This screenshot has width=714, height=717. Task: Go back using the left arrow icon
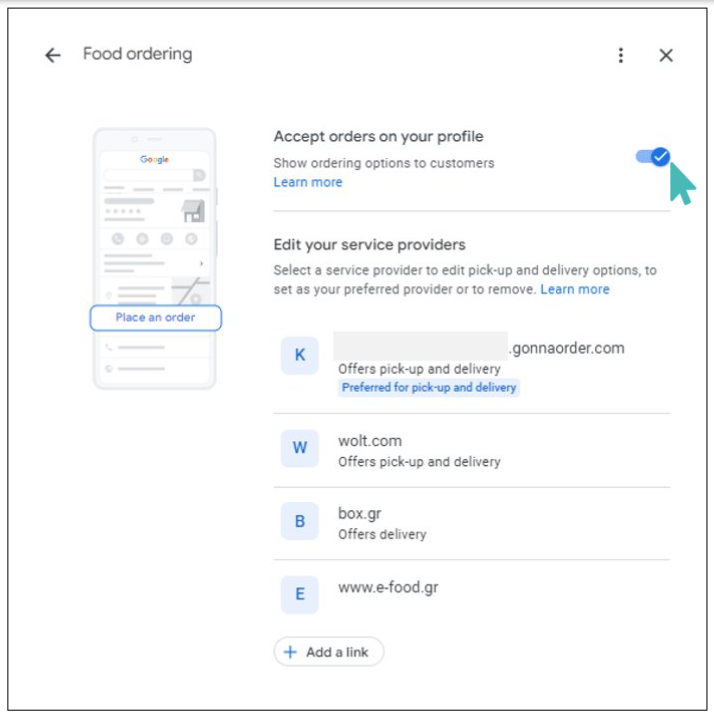53,55
